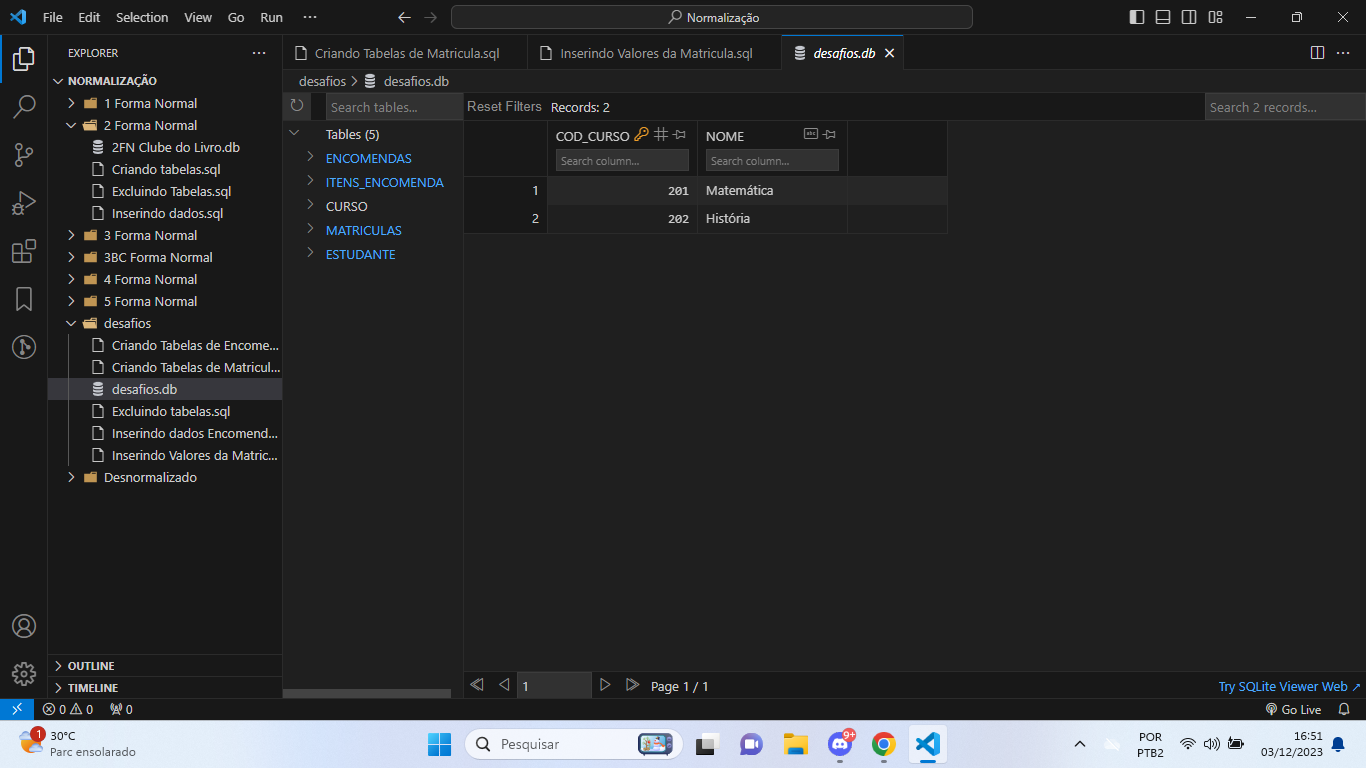The width and height of the screenshot is (1366, 768).
Task: Click the refresh tables icon
Action: click(x=296, y=106)
